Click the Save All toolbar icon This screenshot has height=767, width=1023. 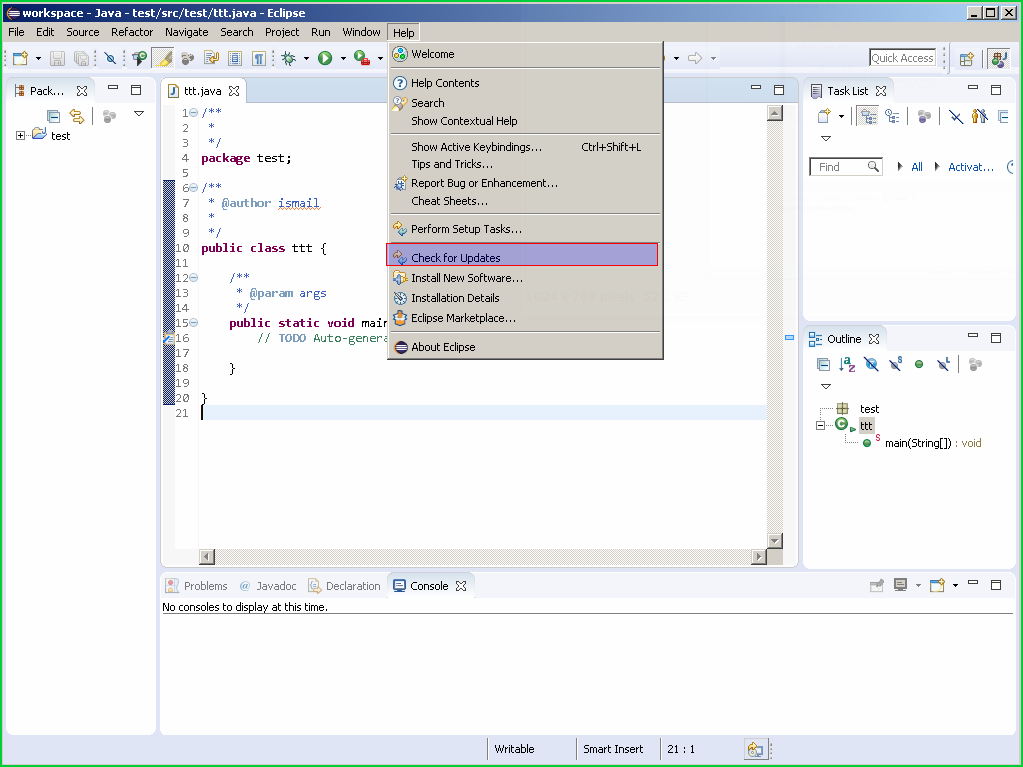(x=81, y=58)
